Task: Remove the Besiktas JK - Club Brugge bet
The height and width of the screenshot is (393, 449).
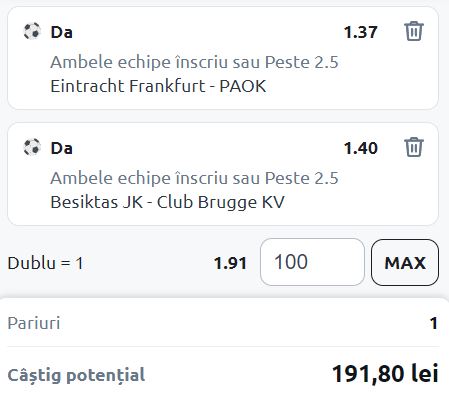Action: tap(414, 147)
